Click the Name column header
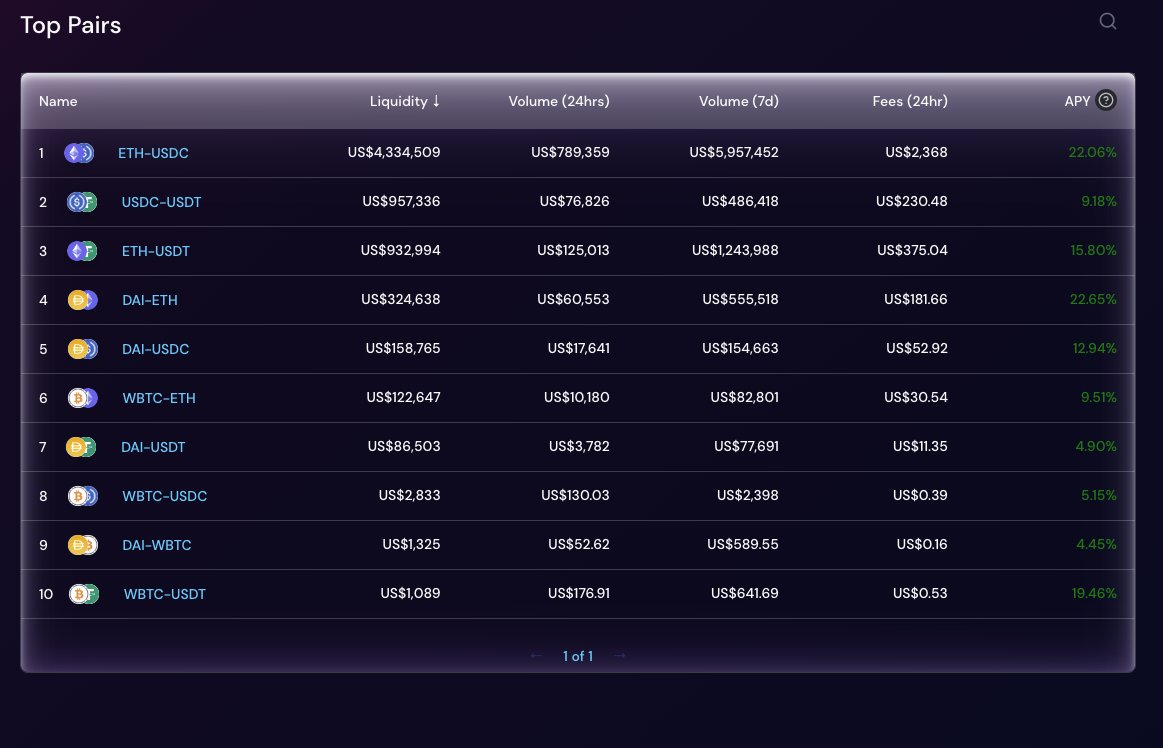 tap(58, 101)
